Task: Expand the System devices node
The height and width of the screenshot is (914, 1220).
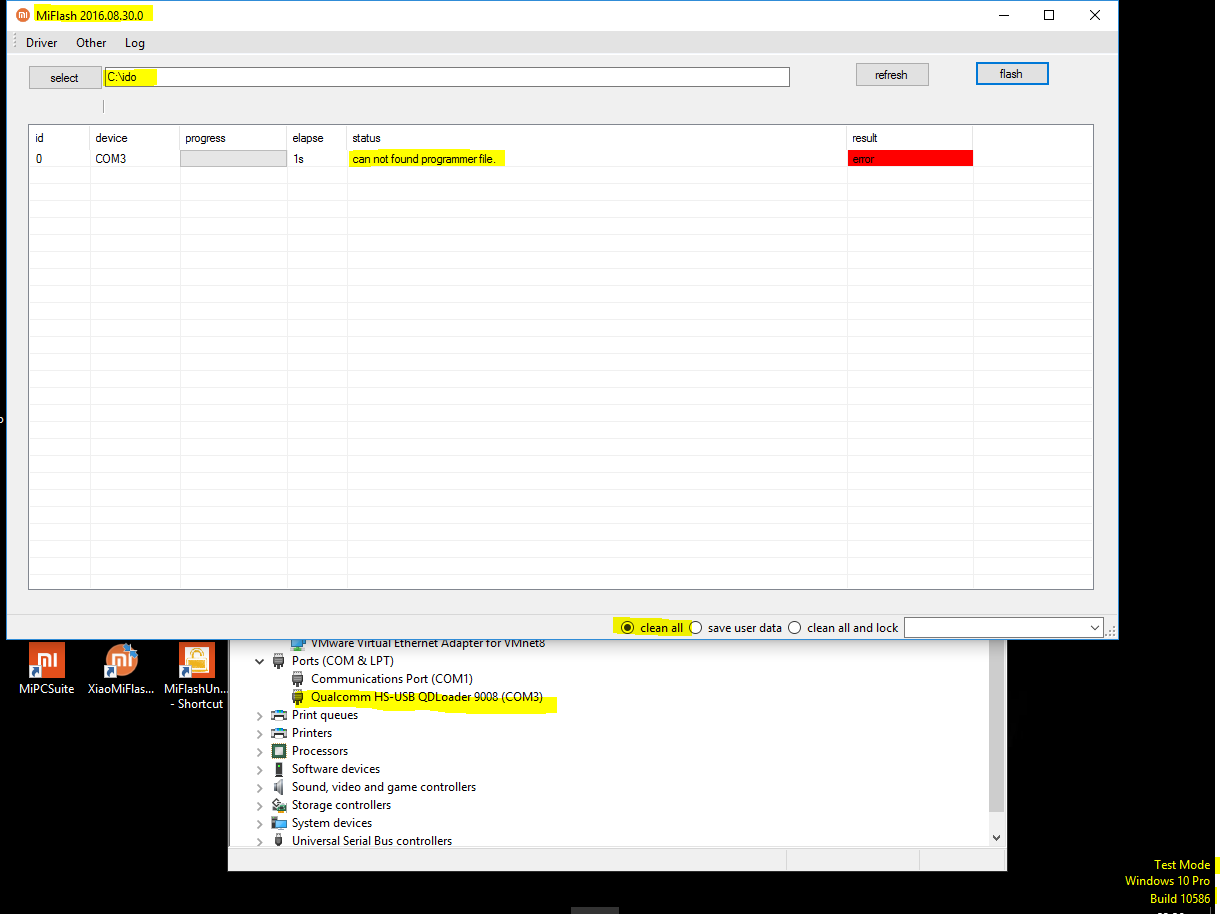Action: point(260,823)
